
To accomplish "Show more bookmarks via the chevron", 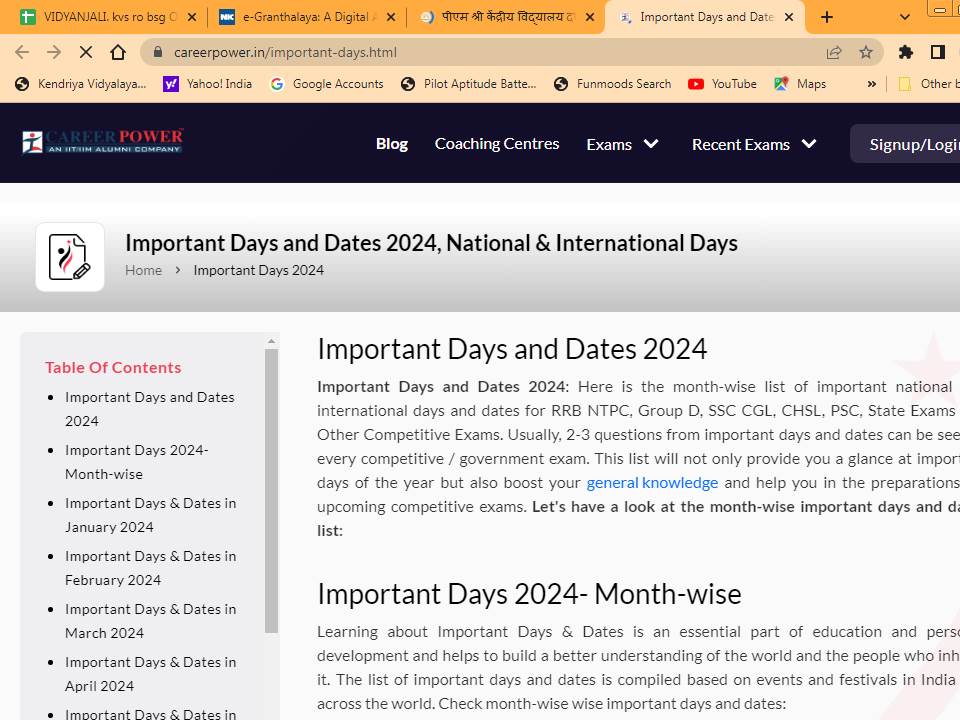I will coord(871,84).
